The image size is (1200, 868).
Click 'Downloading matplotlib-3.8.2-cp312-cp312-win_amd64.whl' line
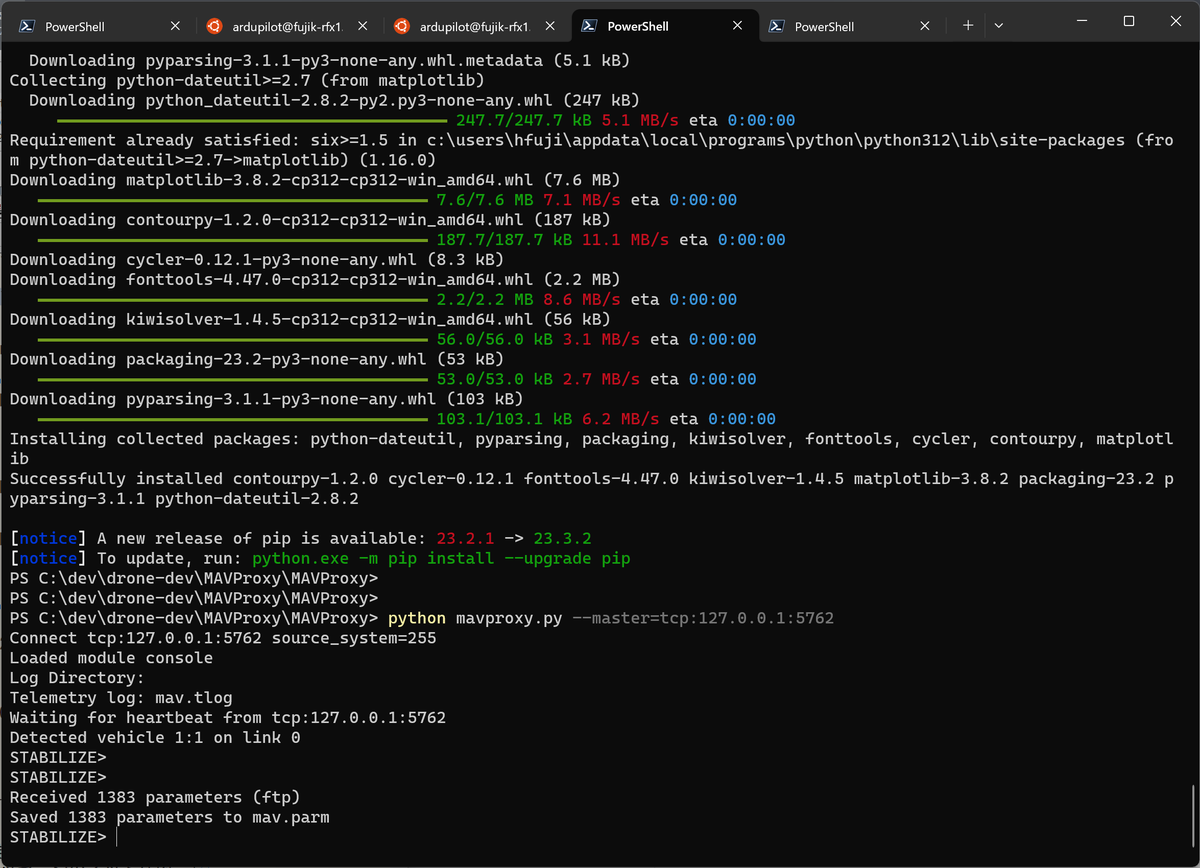coord(315,180)
